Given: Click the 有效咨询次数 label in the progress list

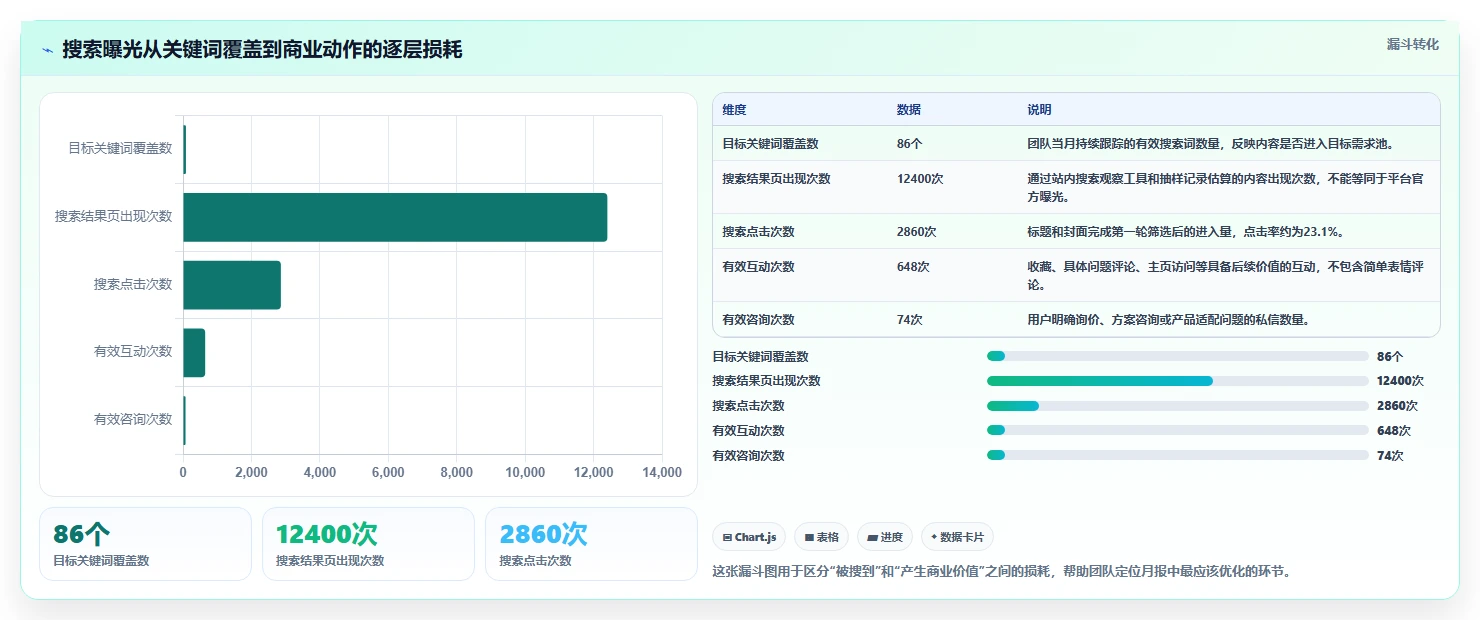Looking at the screenshot, I should pyautogui.click(x=748, y=455).
